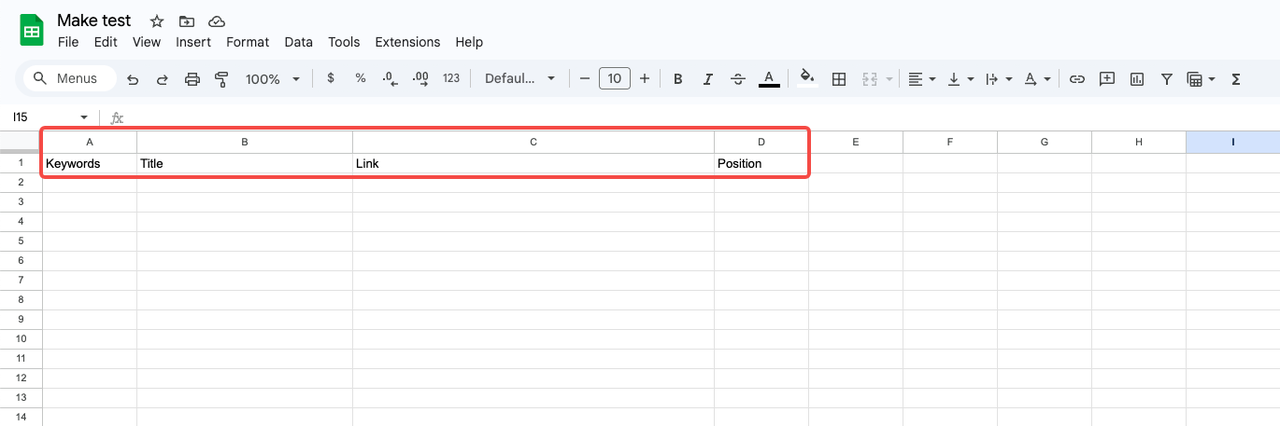Open the font family dropdown
Viewport: 1280px width, 426px height.
point(519,79)
